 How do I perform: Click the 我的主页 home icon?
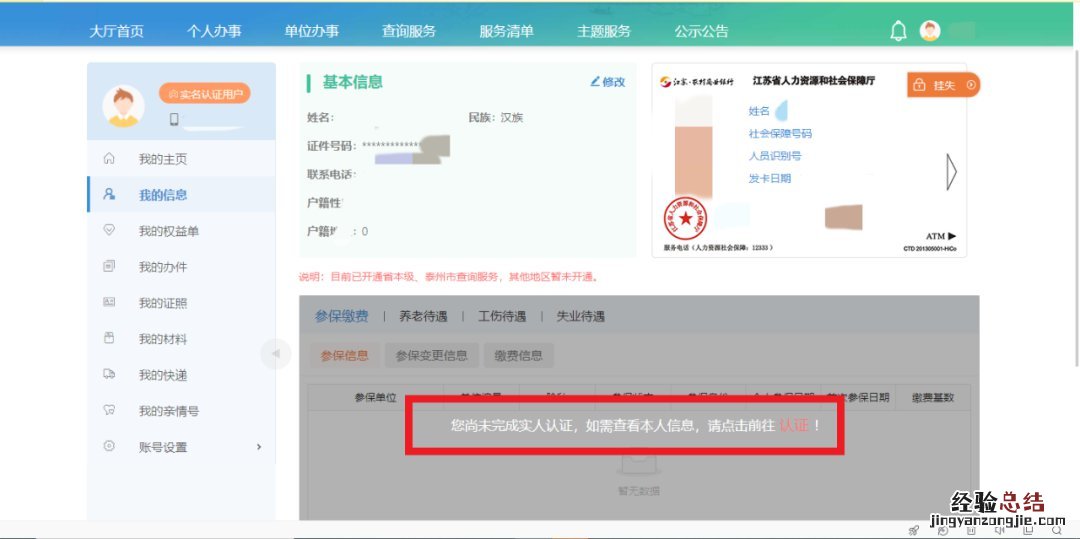[110, 159]
